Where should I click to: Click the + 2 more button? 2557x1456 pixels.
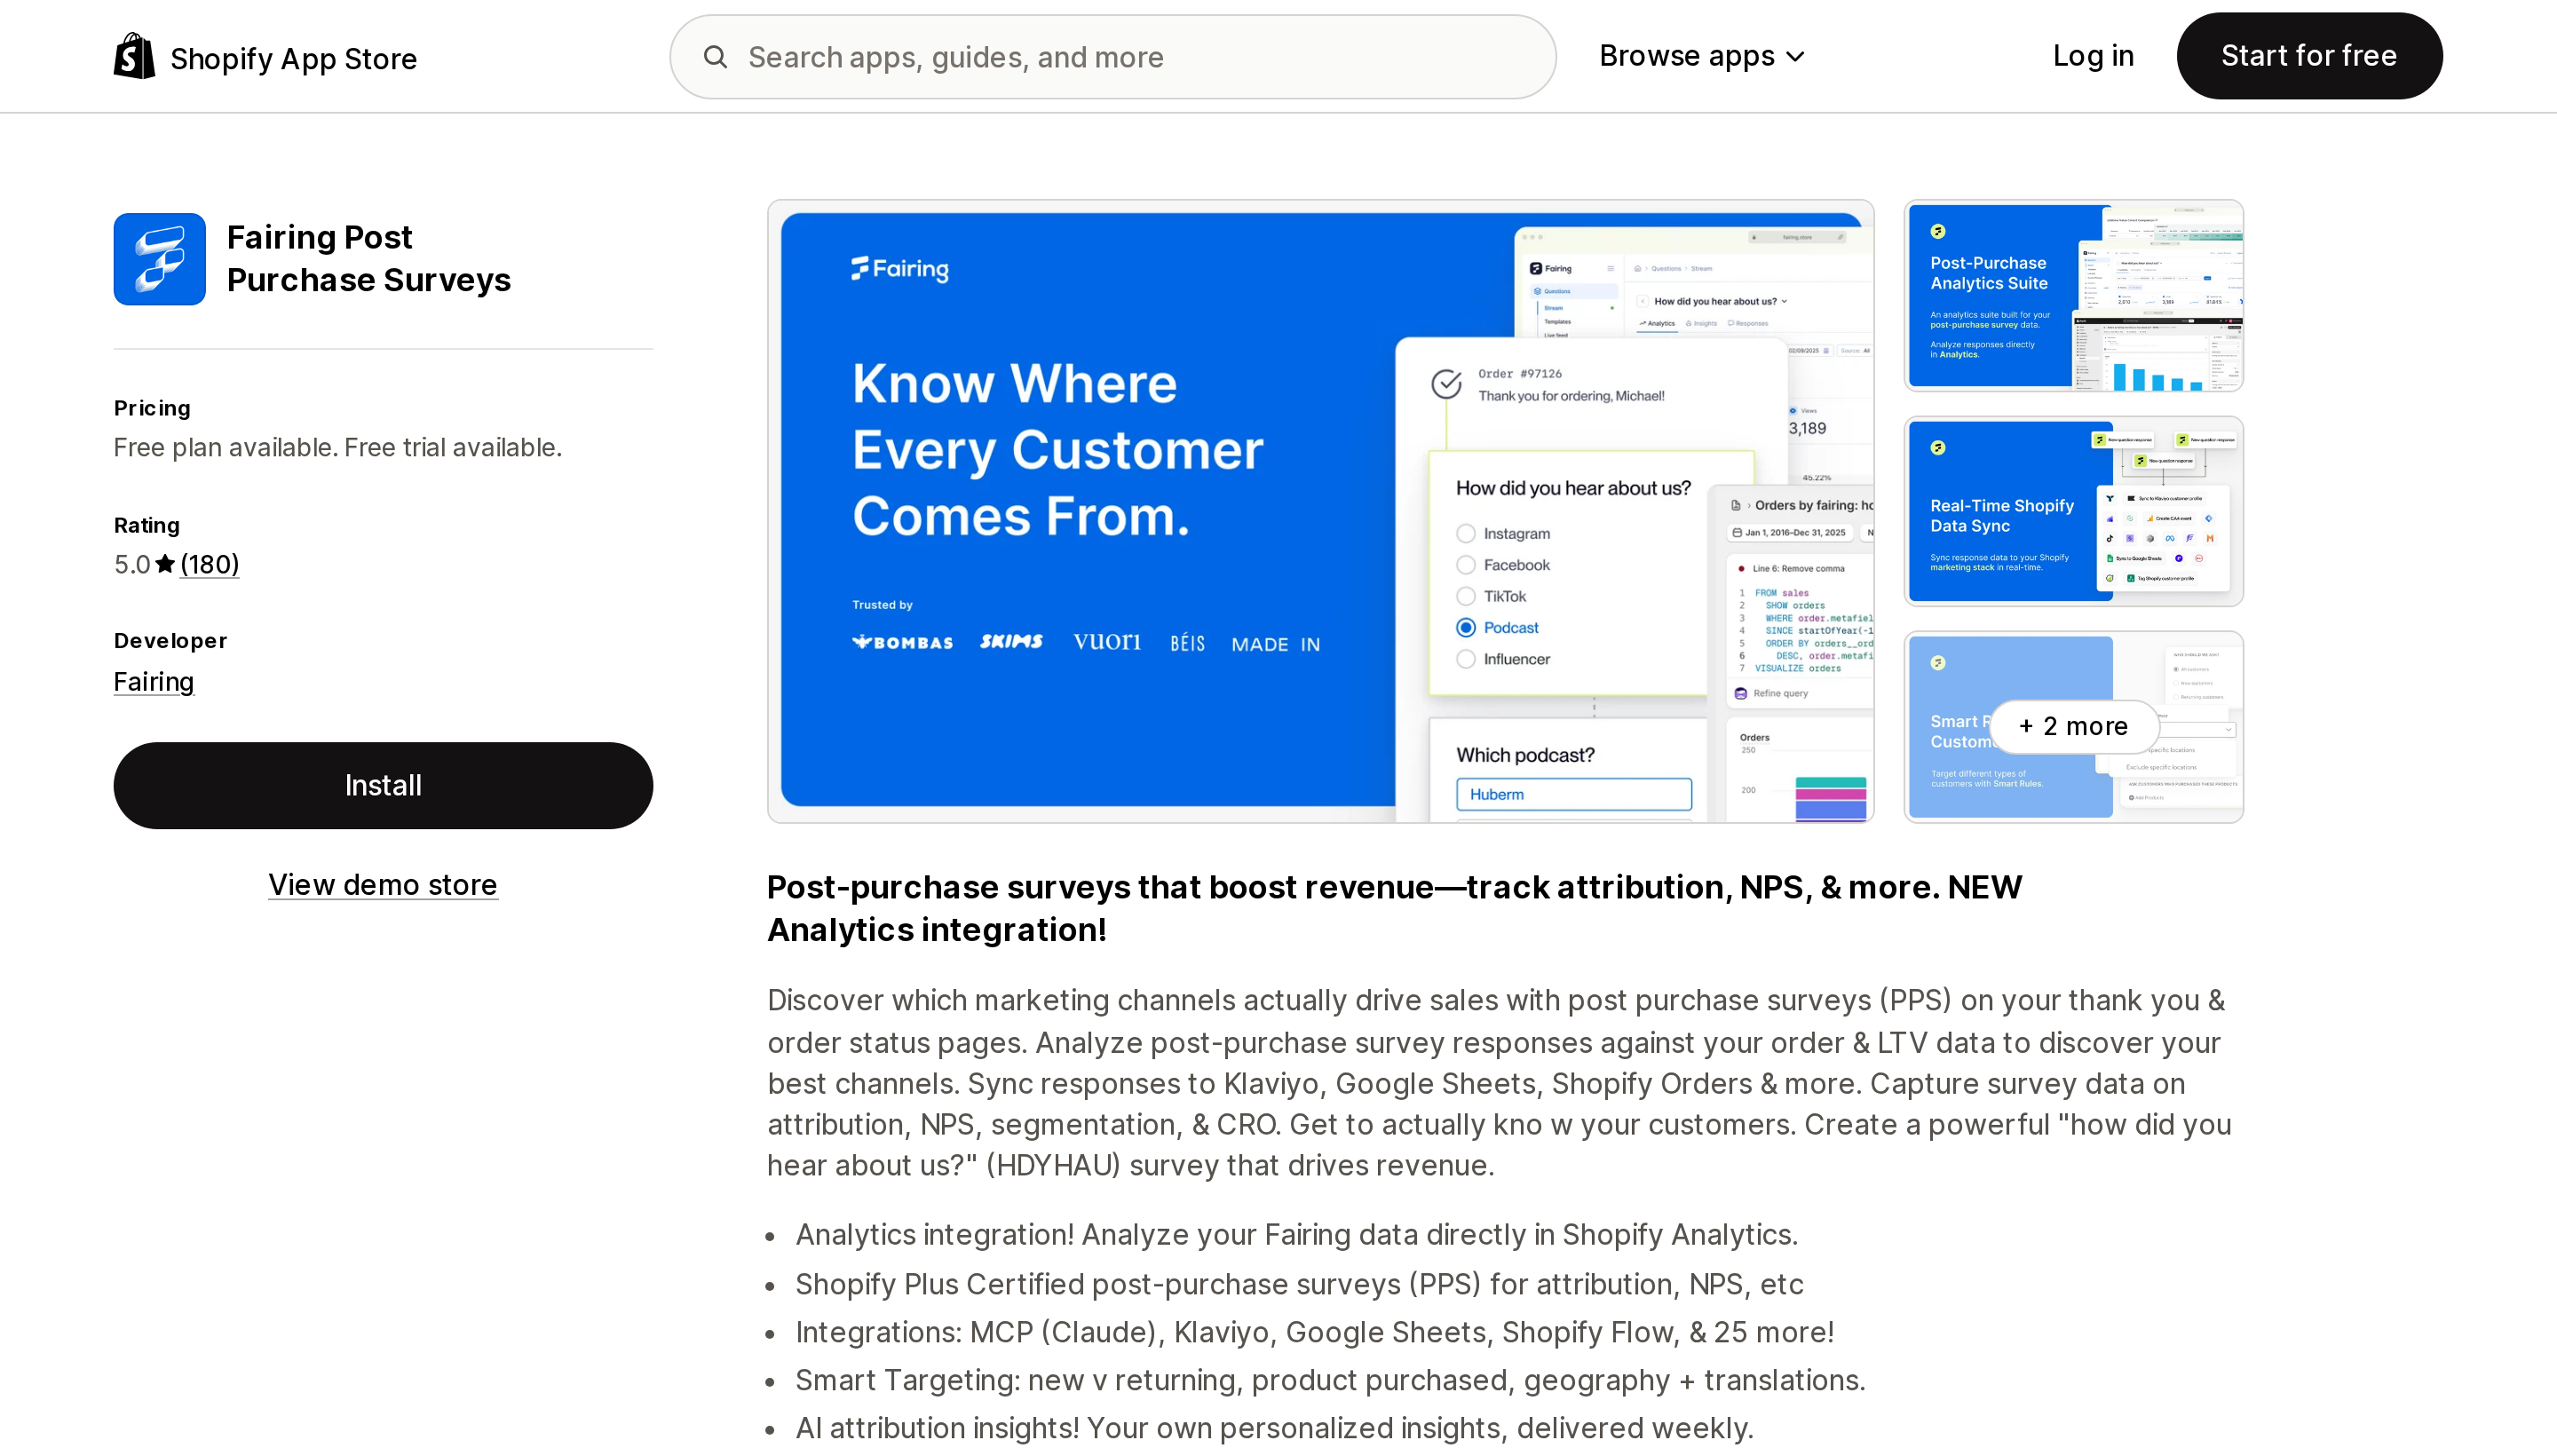click(2073, 726)
